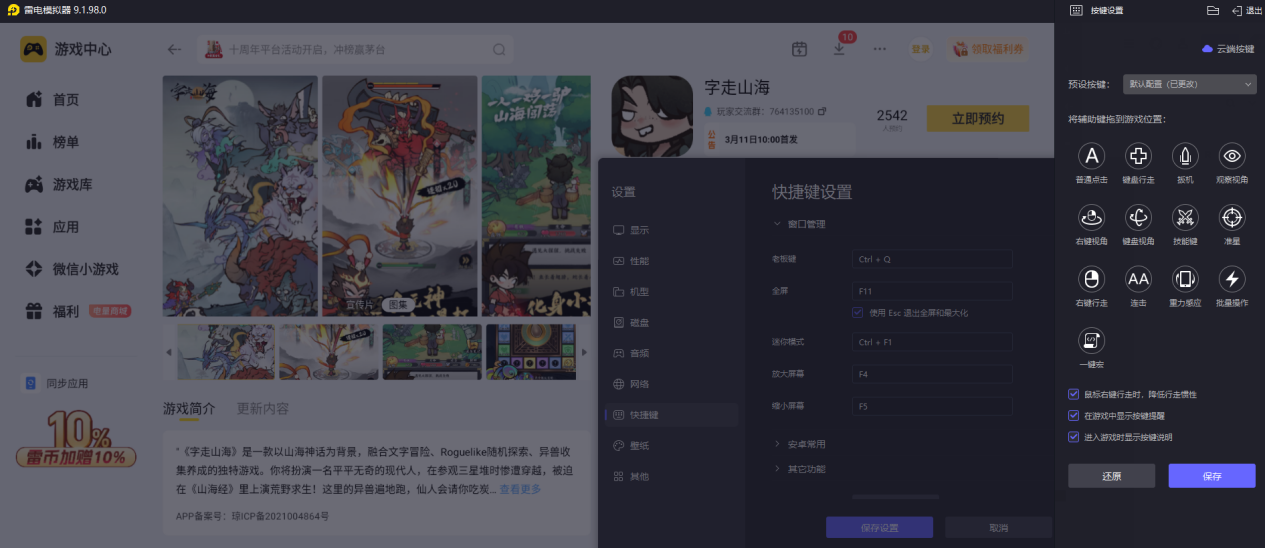Click 领取福利券 coupon button
This screenshot has height=548, width=1265.
pyautogui.click(x=988, y=49)
